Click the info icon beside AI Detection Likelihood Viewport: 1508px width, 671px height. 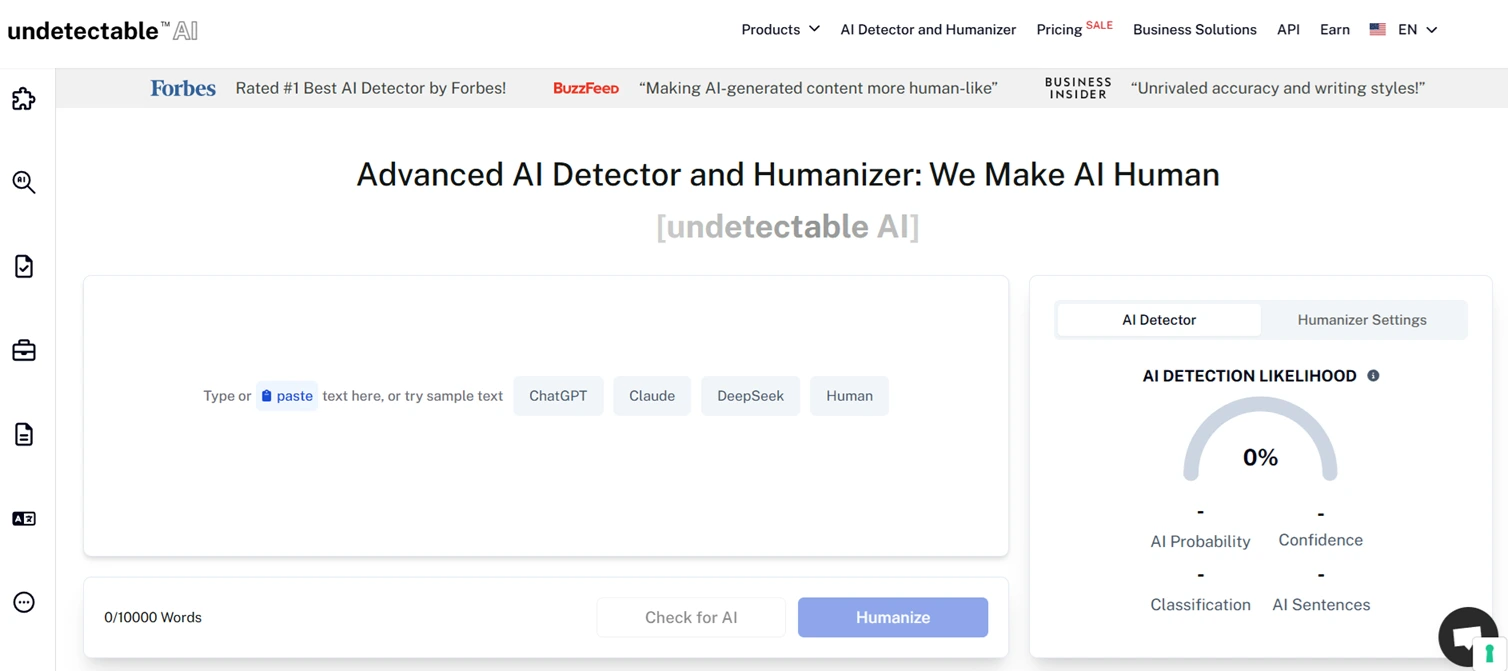(x=1372, y=375)
